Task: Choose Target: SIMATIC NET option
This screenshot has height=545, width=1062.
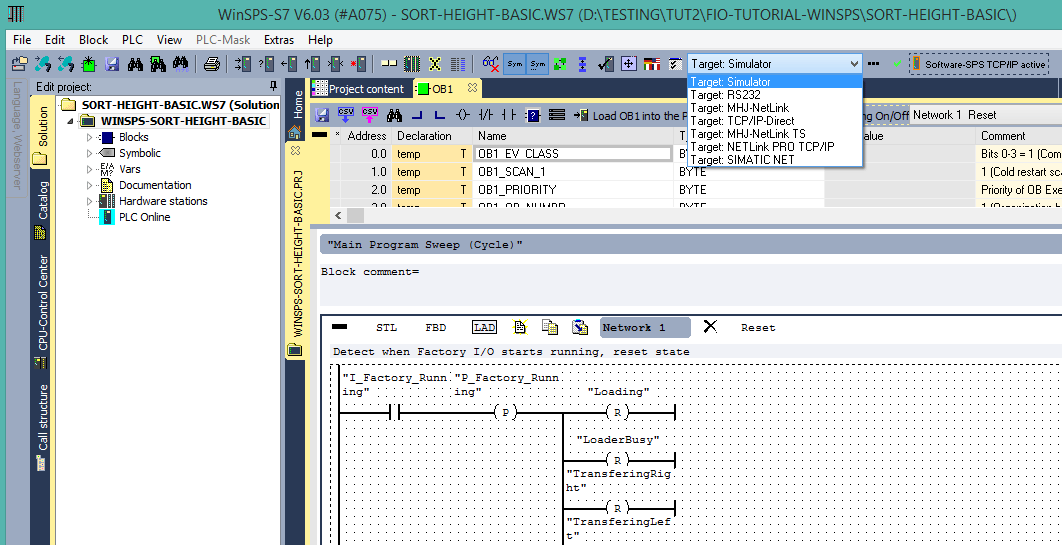Action: 775,160
